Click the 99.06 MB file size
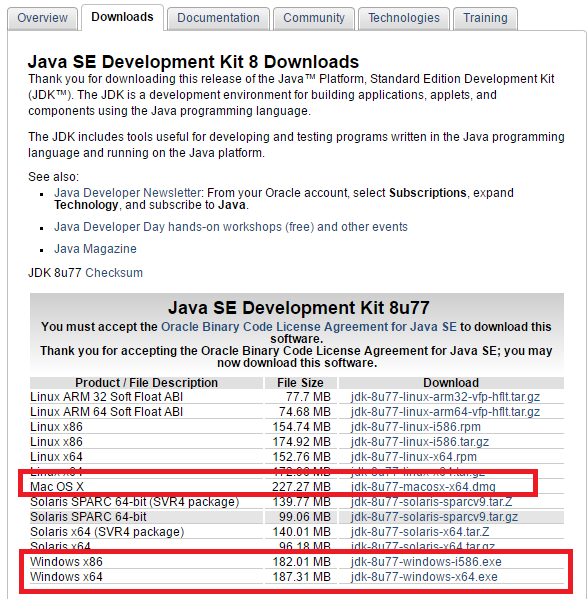 pos(304,516)
